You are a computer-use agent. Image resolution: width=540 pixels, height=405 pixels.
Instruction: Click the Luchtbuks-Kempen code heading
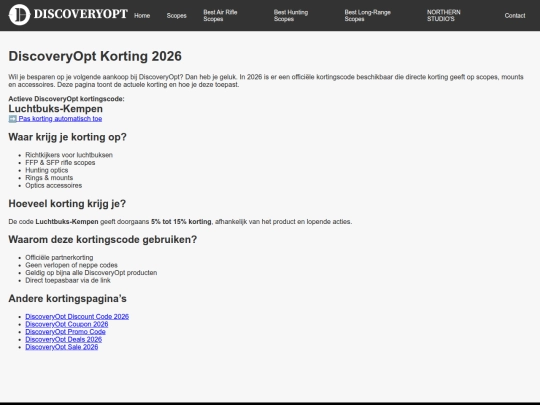pyautogui.click(x=55, y=108)
